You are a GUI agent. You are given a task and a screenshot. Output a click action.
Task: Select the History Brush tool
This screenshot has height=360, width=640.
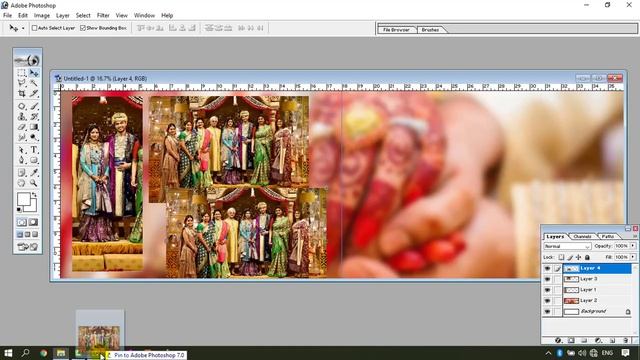[34, 117]
